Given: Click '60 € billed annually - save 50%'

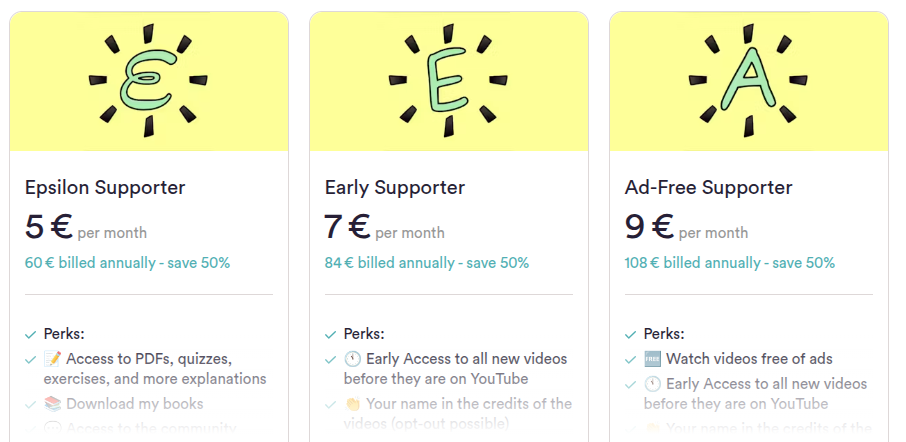Looking at the screenshot, I should [x=127, y=263].
